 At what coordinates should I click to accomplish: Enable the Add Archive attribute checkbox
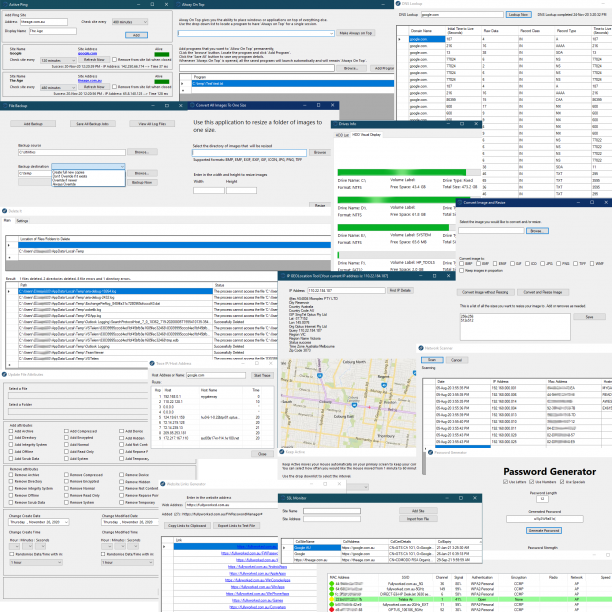11,431
